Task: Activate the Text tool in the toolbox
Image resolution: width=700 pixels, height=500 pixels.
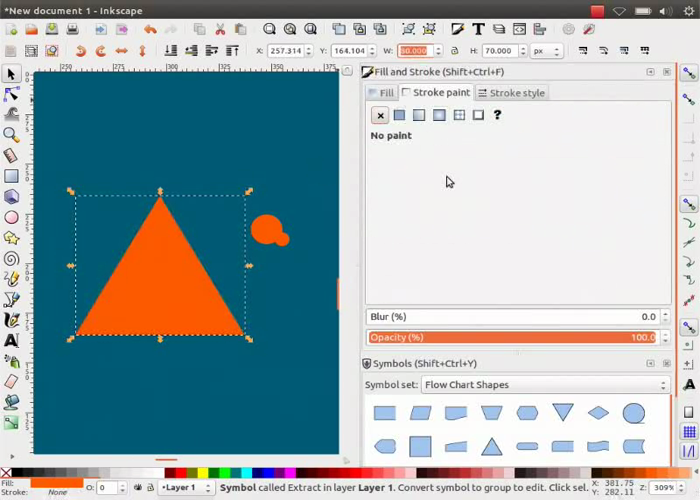Action: [12, 340]
